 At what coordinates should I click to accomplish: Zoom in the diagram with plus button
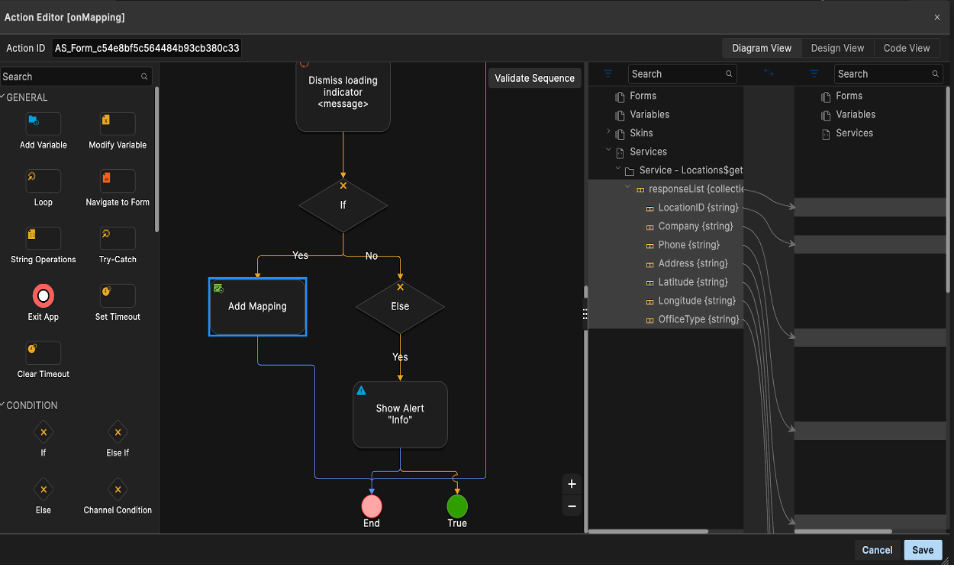pos(572,484)
